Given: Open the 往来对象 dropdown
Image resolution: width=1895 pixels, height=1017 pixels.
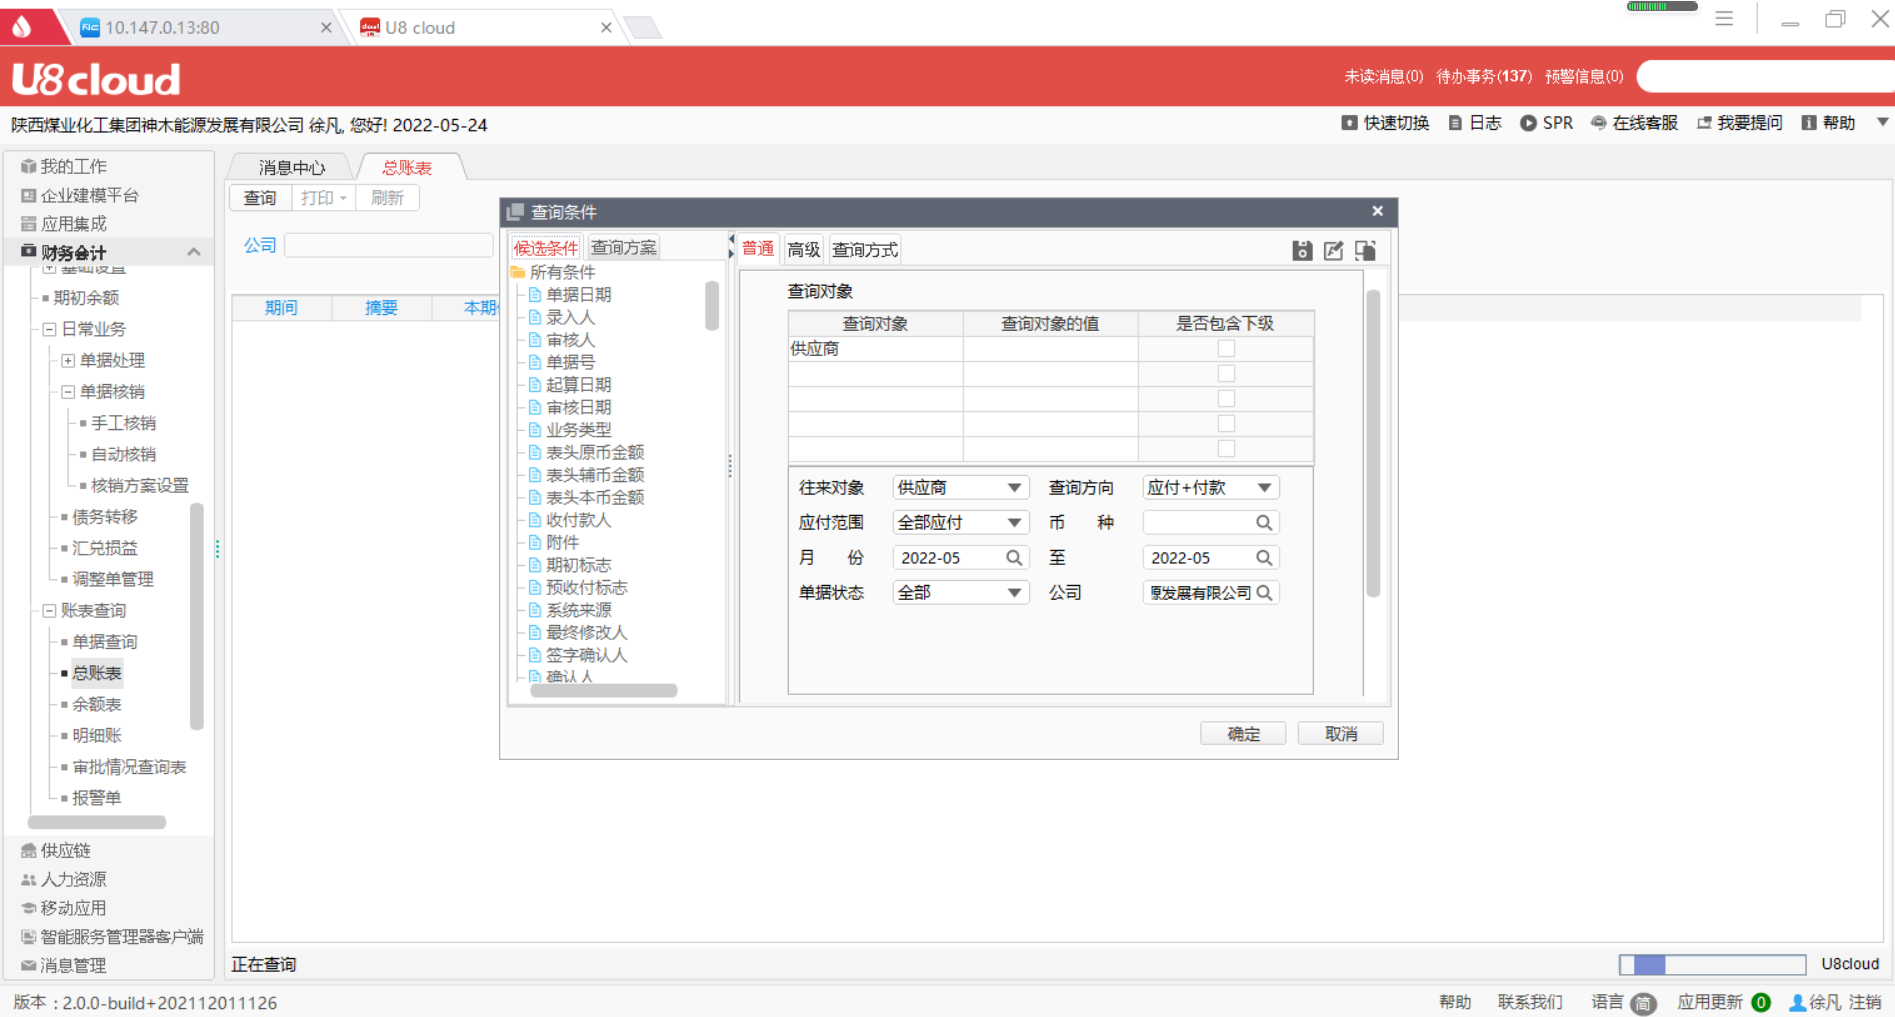Looking at the screenshot, I should coord(1014,488).
